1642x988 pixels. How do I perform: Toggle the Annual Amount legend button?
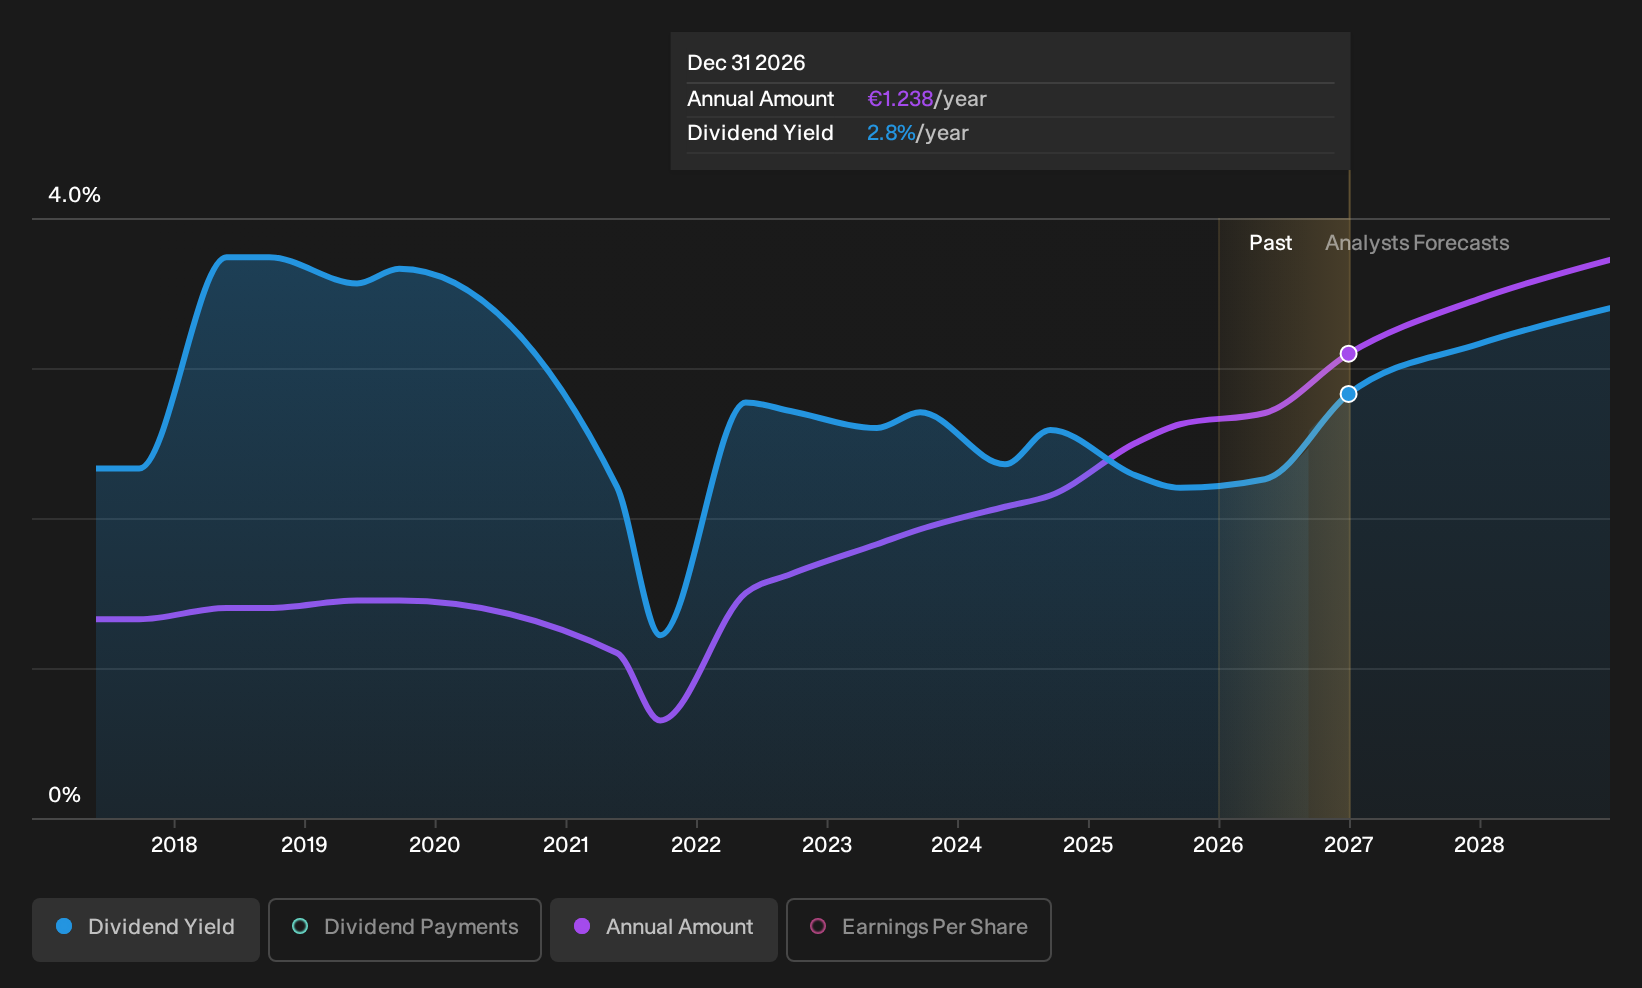(664, 930)
